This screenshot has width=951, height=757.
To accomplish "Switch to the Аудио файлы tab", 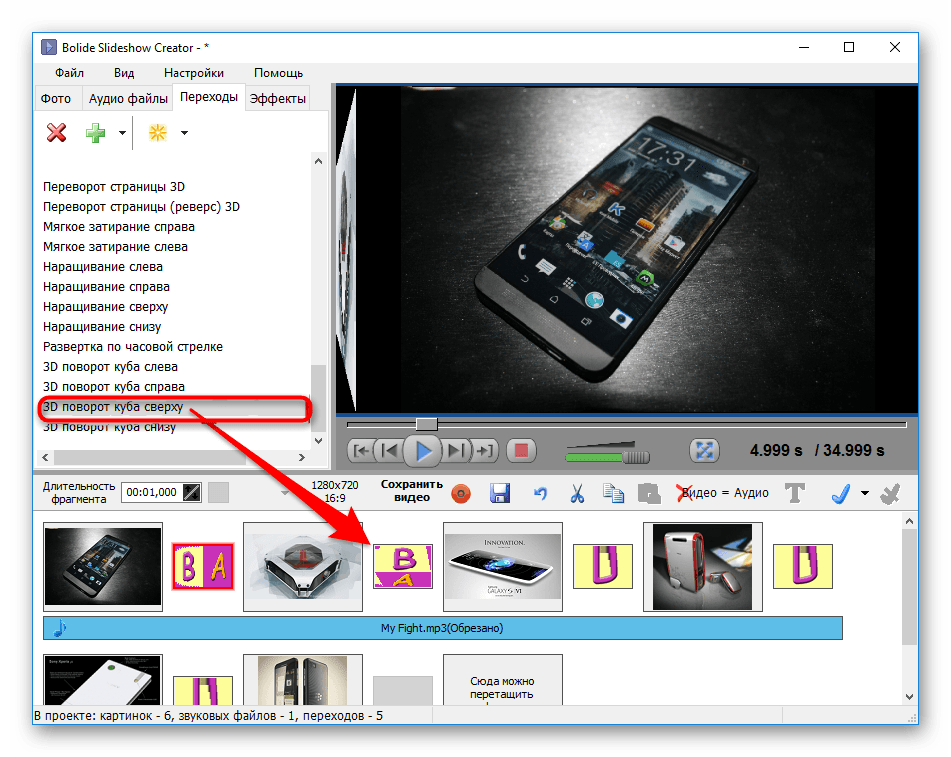I will pyautogui.click(x=128, y=98).
